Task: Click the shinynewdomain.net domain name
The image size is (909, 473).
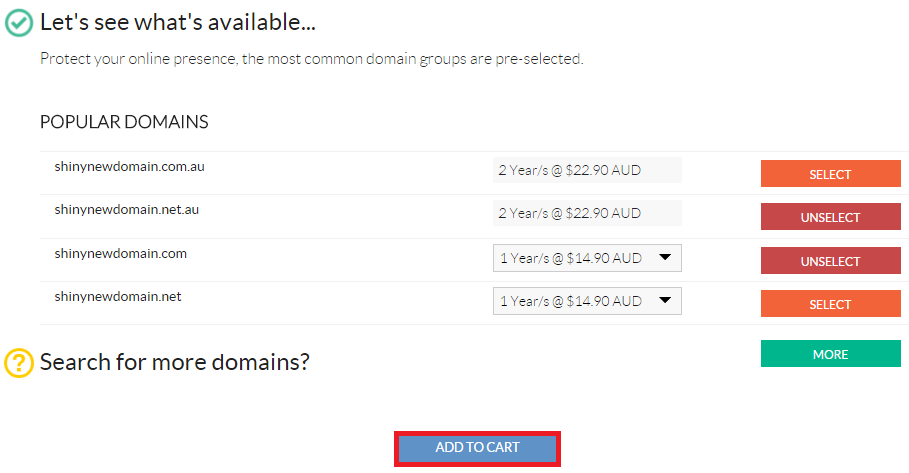Action: [x=118, y=297]
